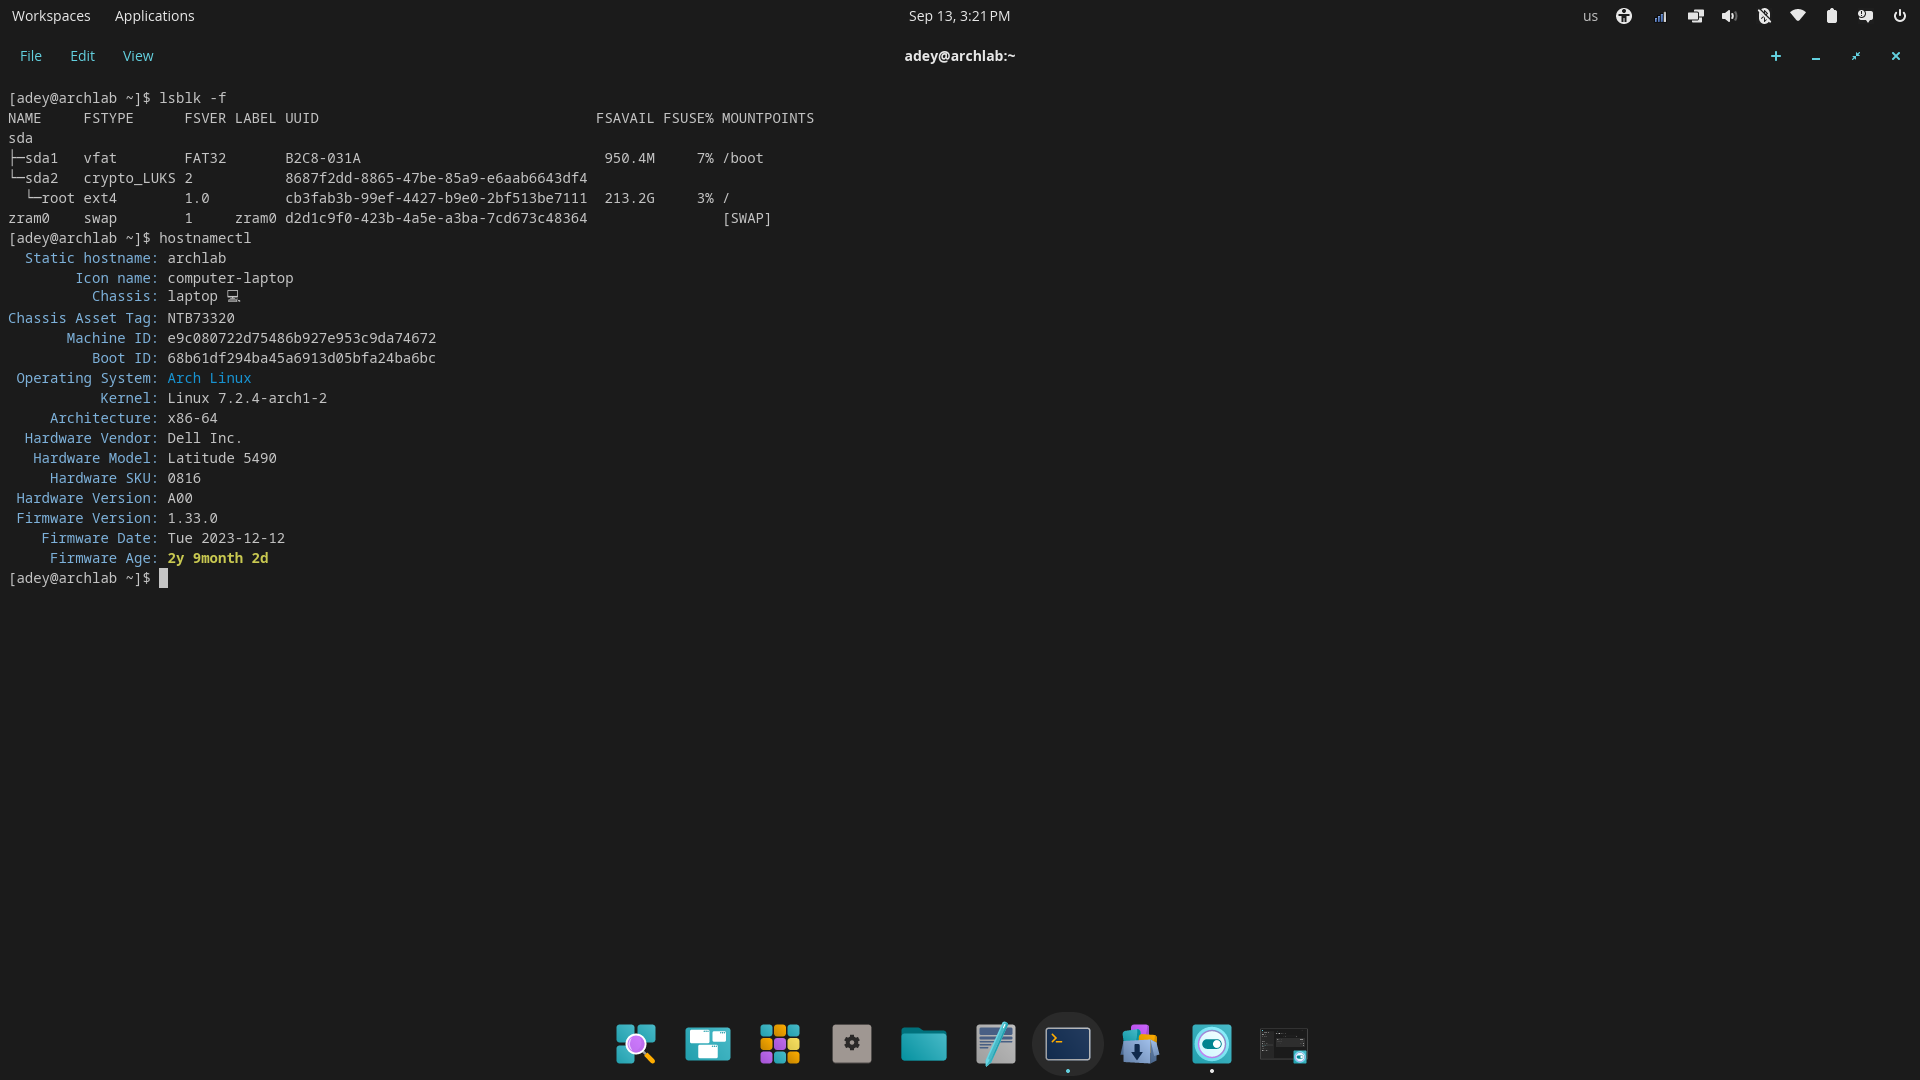The height and width of the screenshot is (1080, 1920).
Task: Open the Files folder icon in dock
Action: click(924, 1044)
